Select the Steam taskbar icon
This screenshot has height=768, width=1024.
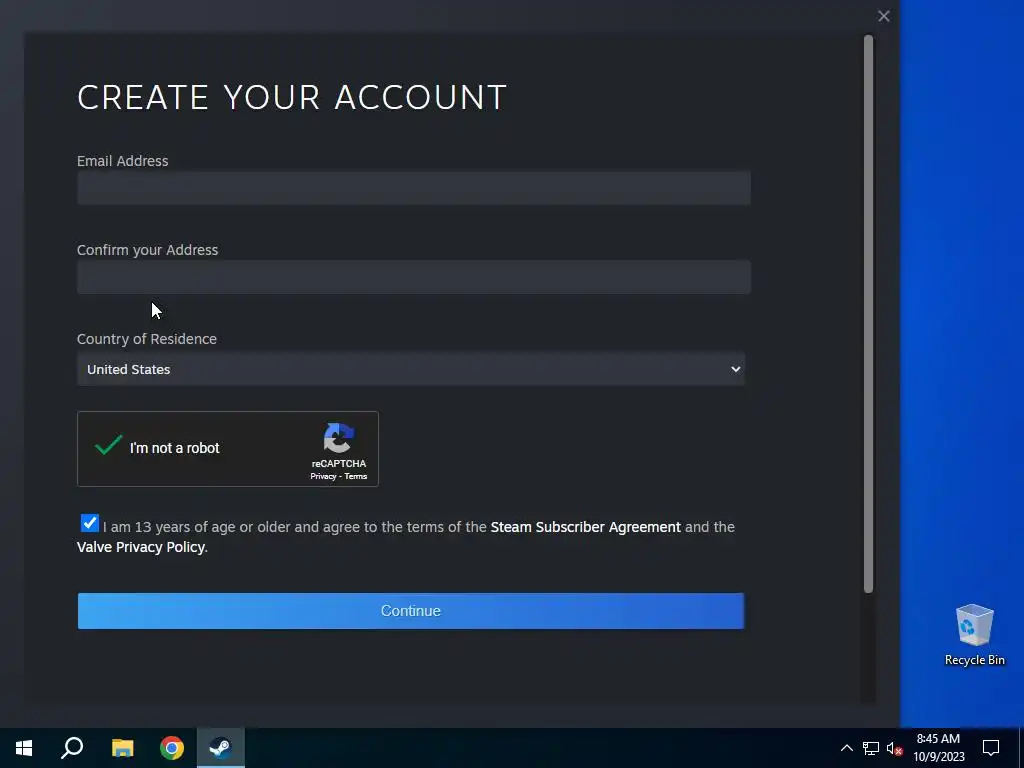coord(221,748)
